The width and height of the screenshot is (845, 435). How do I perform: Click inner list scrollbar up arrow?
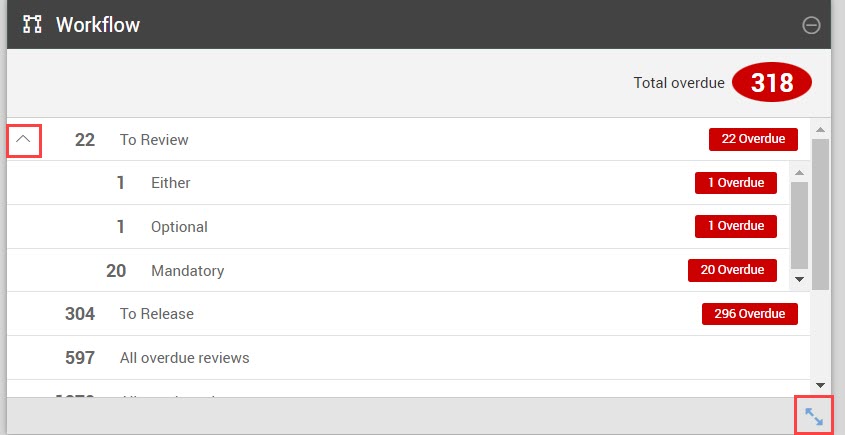(799, 172)
